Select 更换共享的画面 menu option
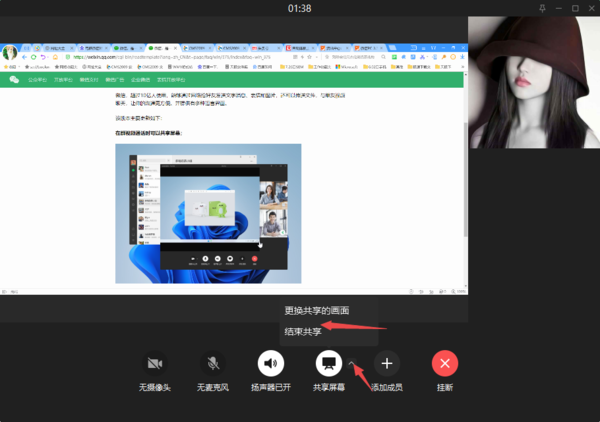This screenshot has width=600, height=422. pos(316,310)
